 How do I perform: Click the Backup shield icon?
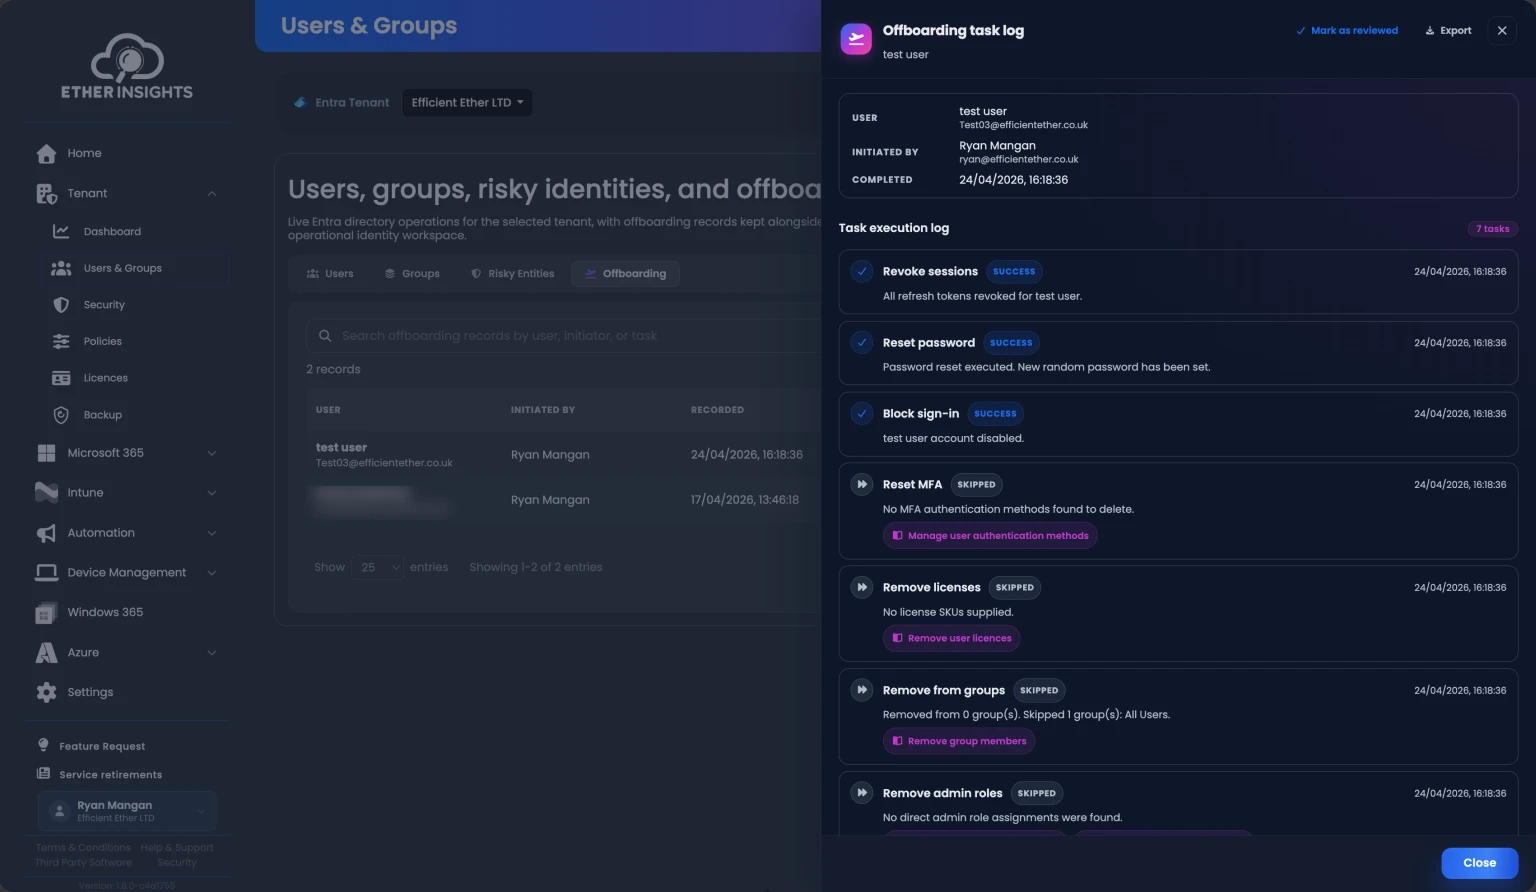[61, 415]
